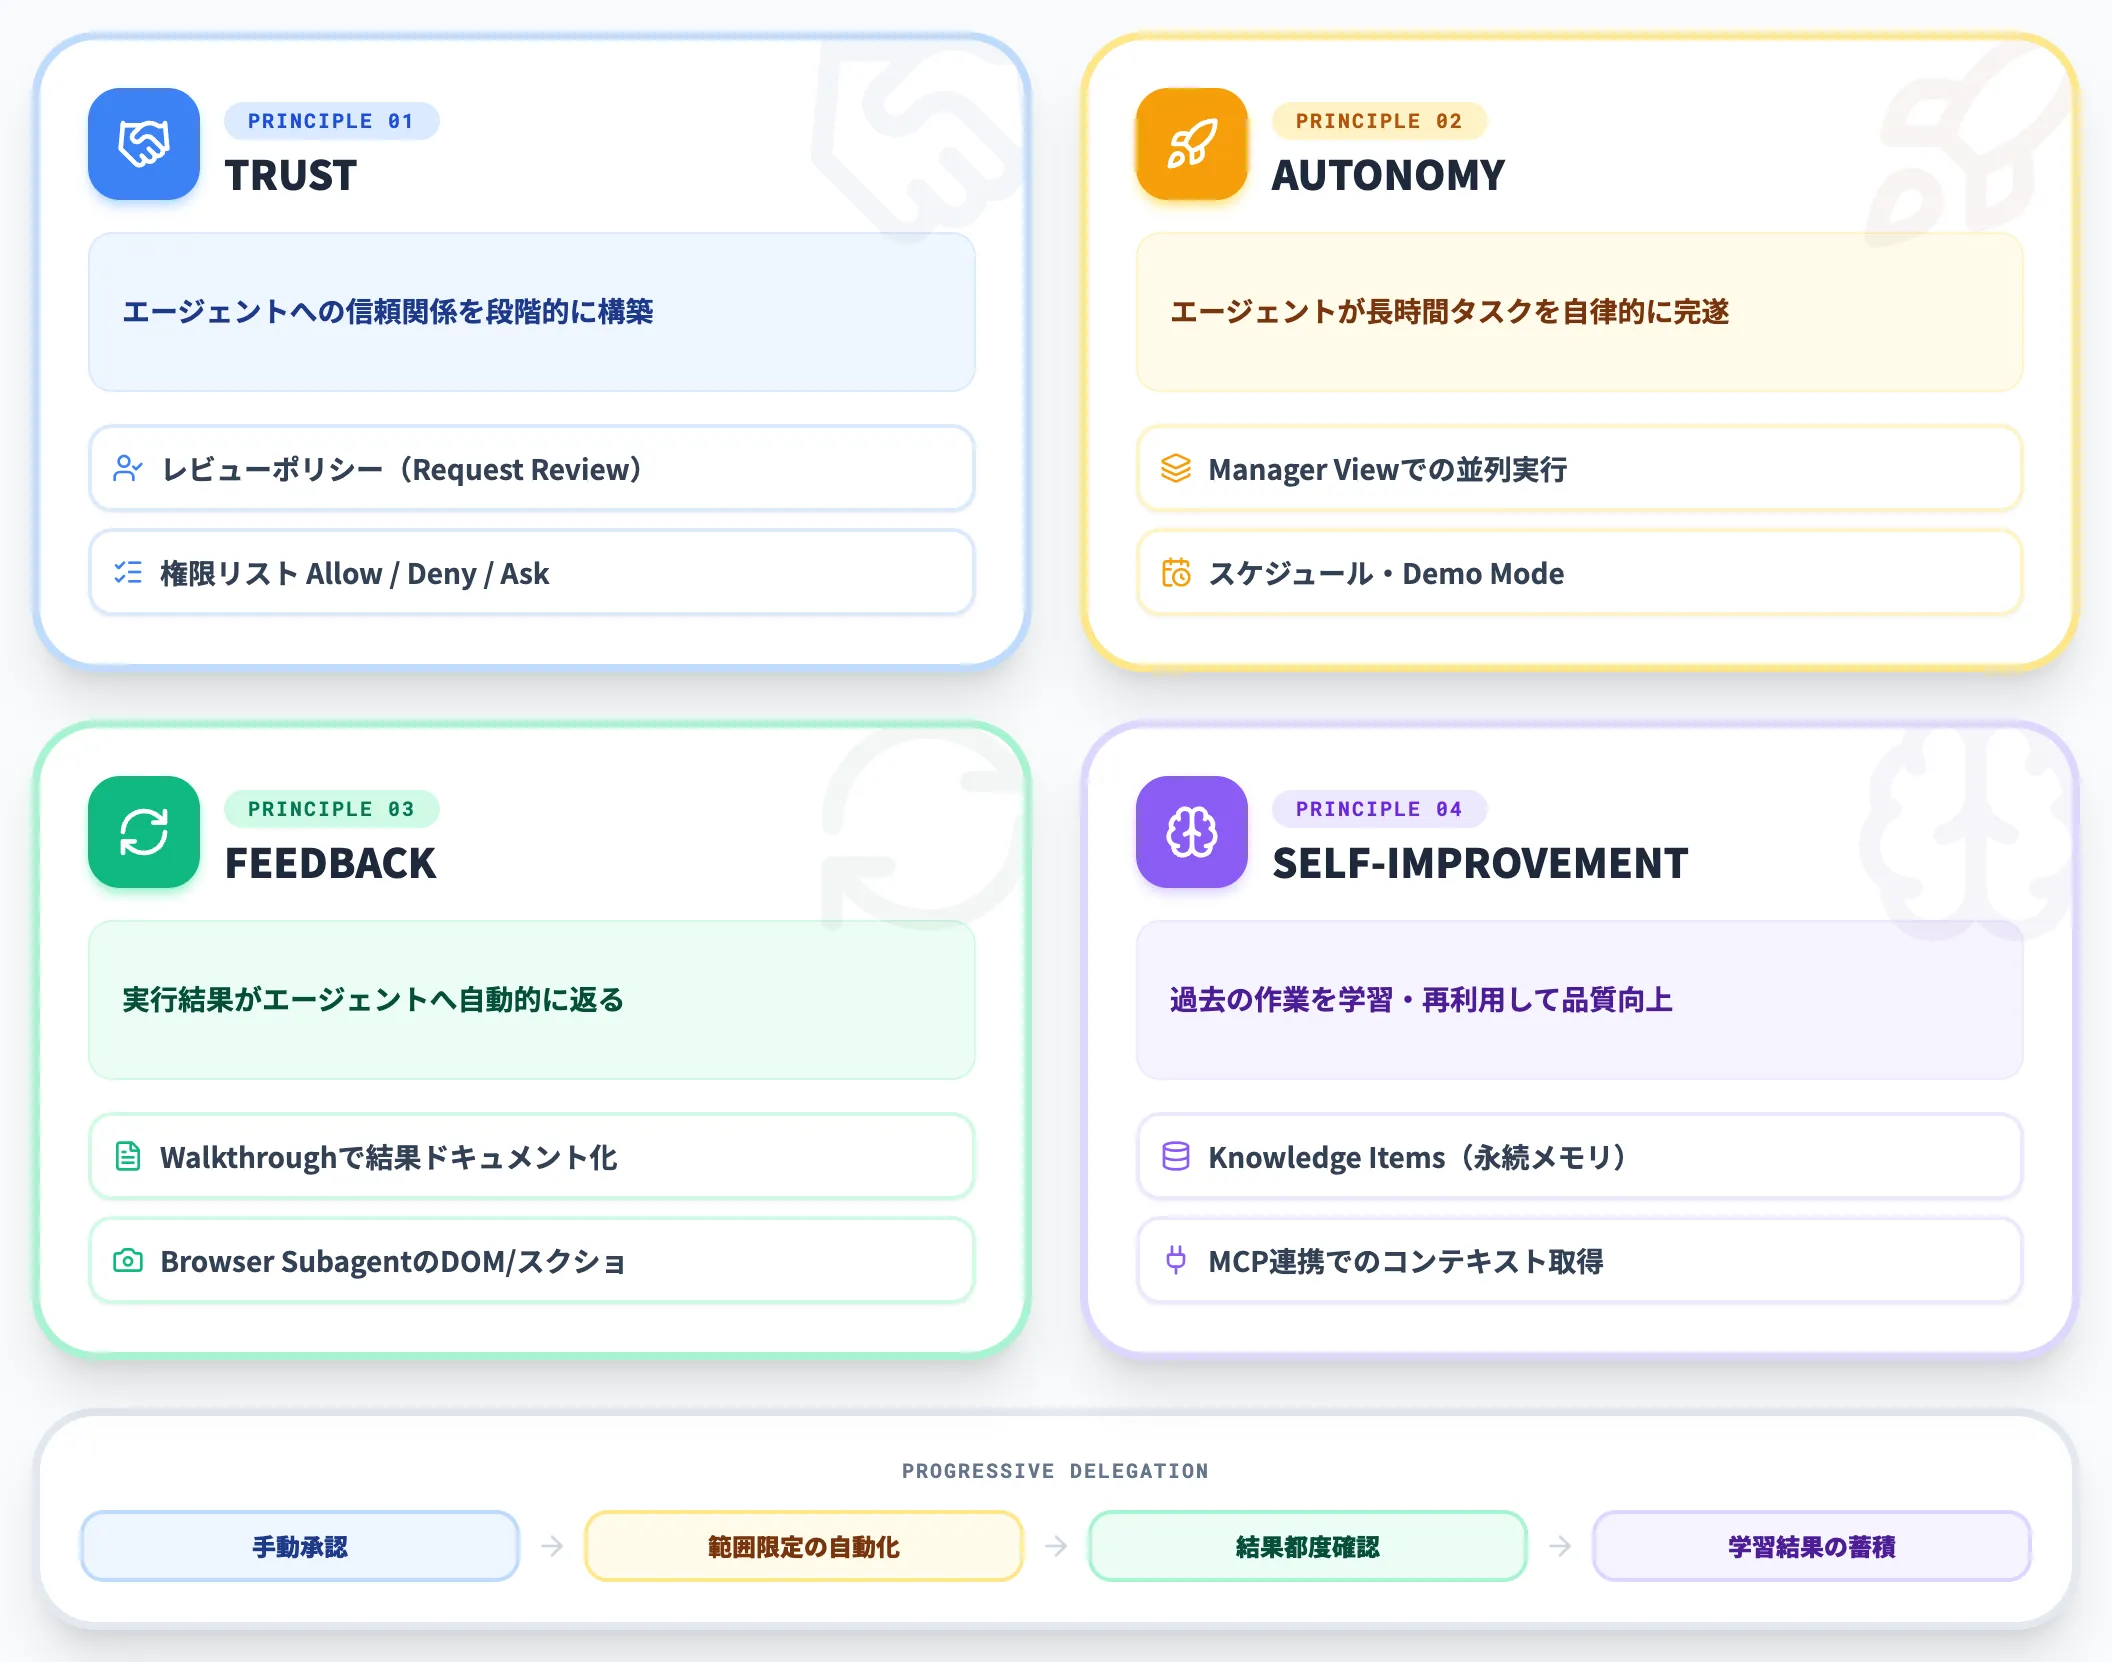2112x1662 pixels.
Task: Click the arrow after 結果都度確認
Action: [1560, 1547]
